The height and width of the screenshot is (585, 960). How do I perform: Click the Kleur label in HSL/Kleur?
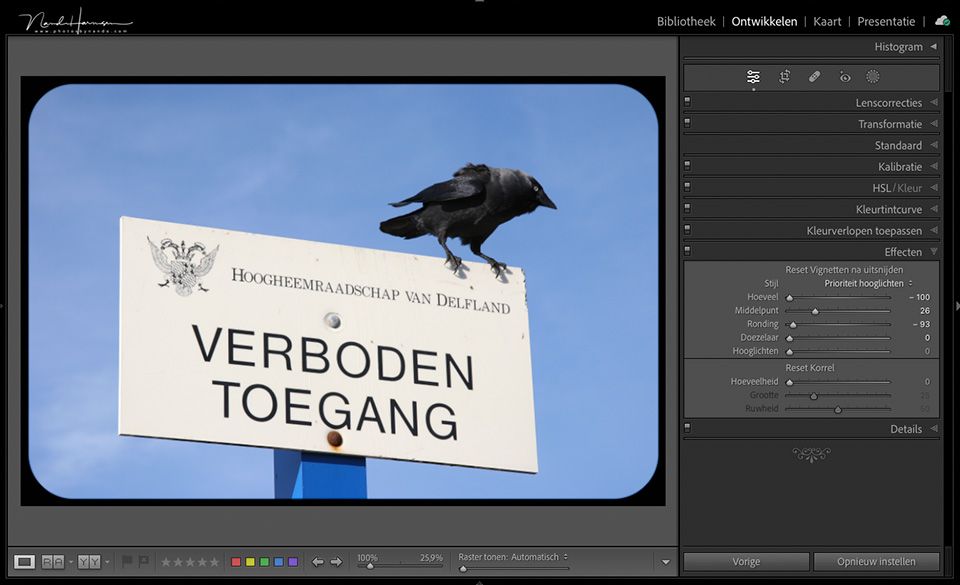click(909, 188)
